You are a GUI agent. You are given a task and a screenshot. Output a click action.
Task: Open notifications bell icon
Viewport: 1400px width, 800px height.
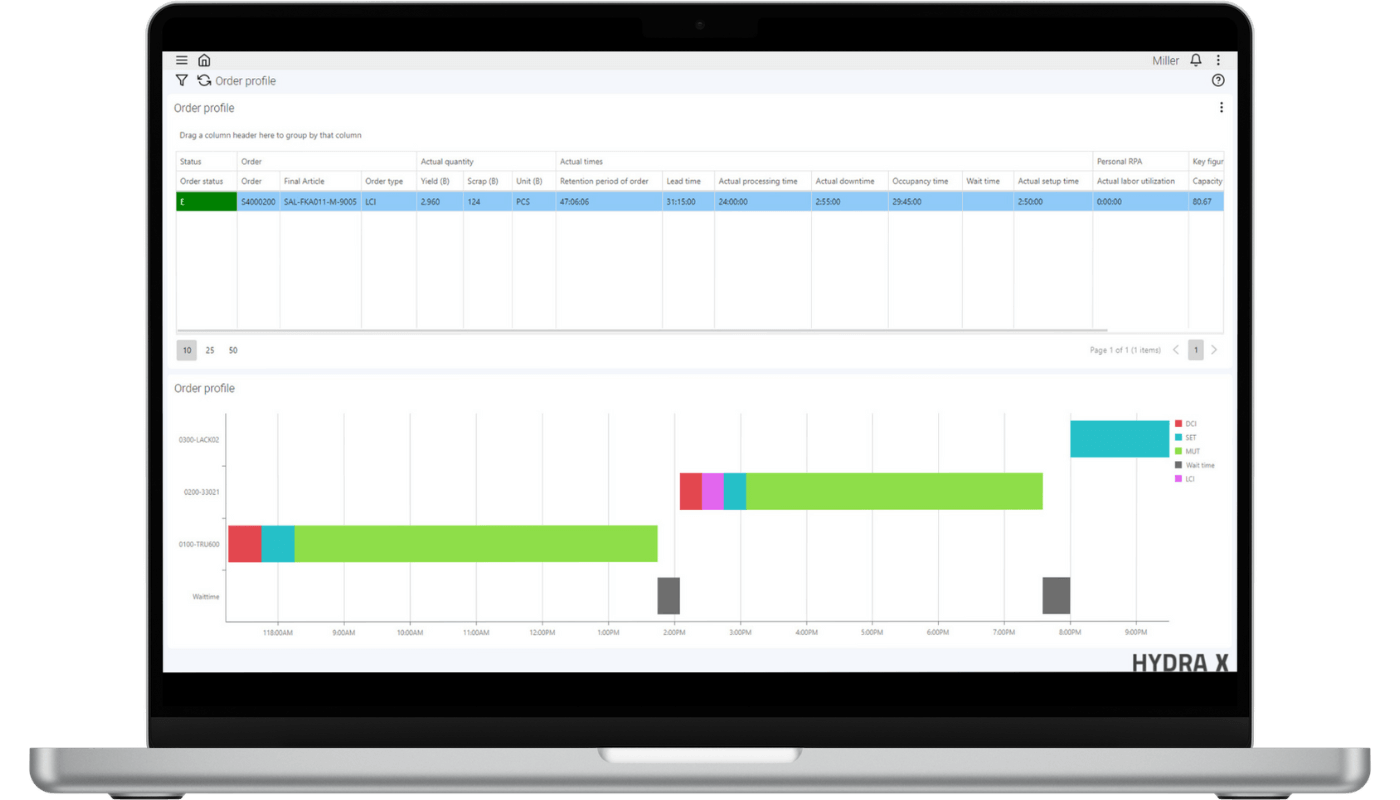pyautogui.click(x=1196, y=61)
